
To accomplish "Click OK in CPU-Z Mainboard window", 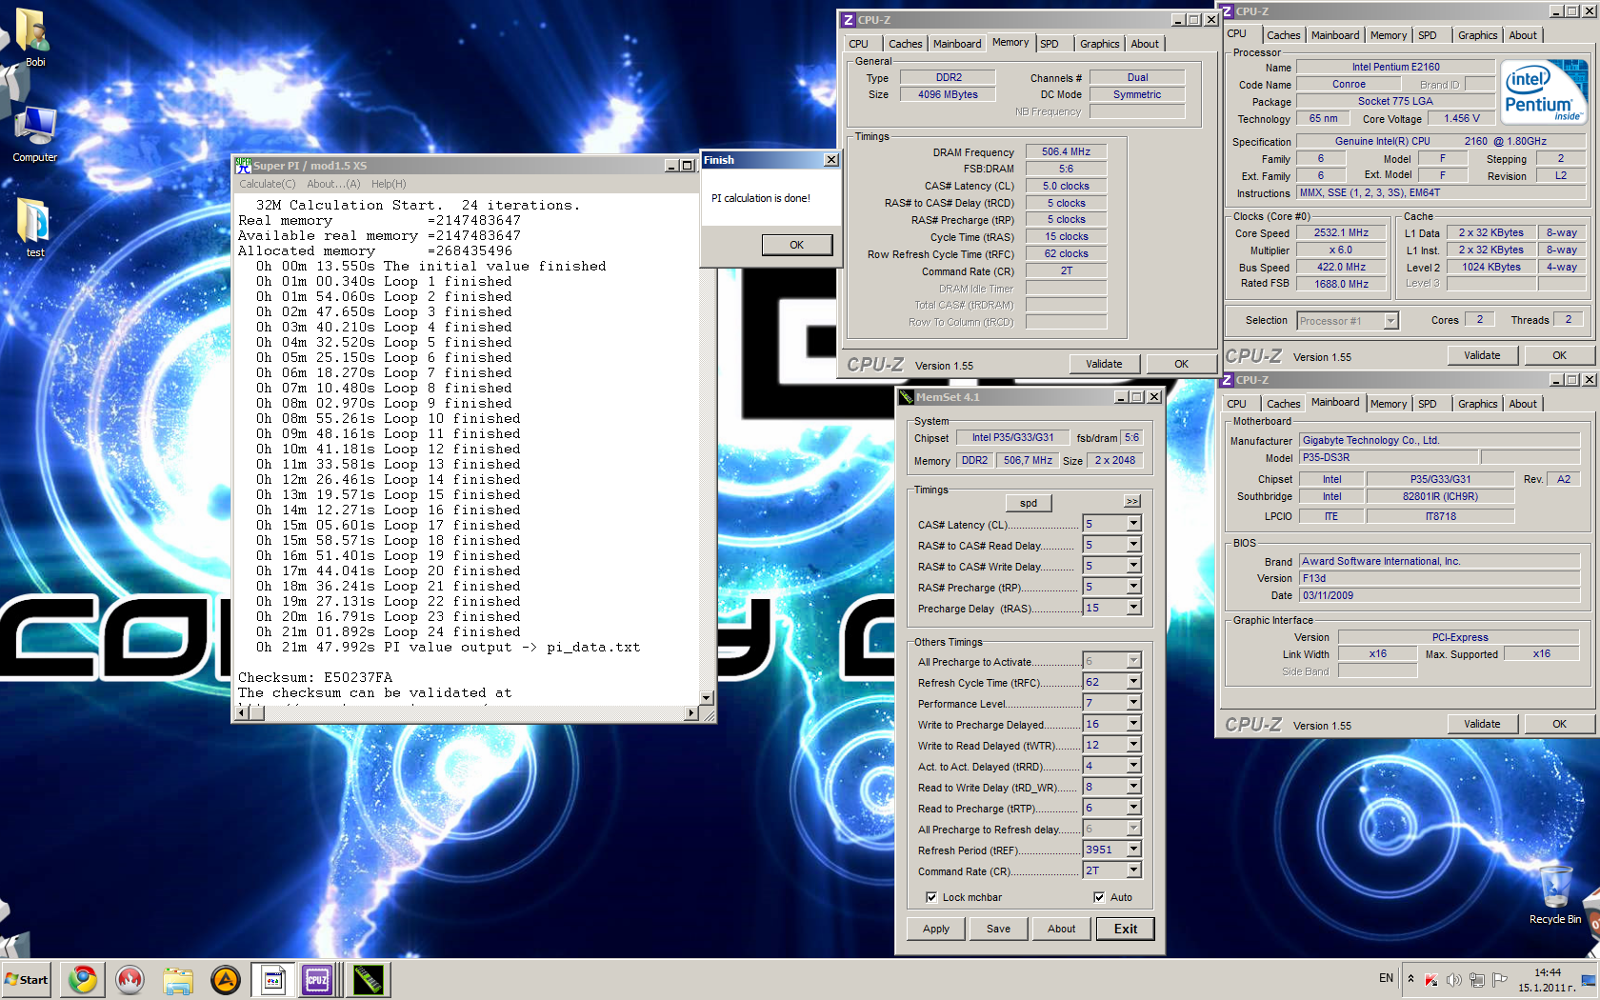I will pyautogui.click(x=1559, y=724).
